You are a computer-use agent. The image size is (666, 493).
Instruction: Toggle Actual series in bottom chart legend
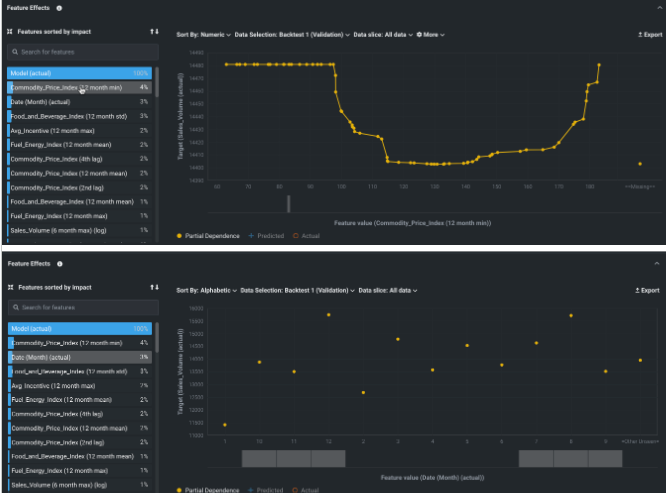304,490
